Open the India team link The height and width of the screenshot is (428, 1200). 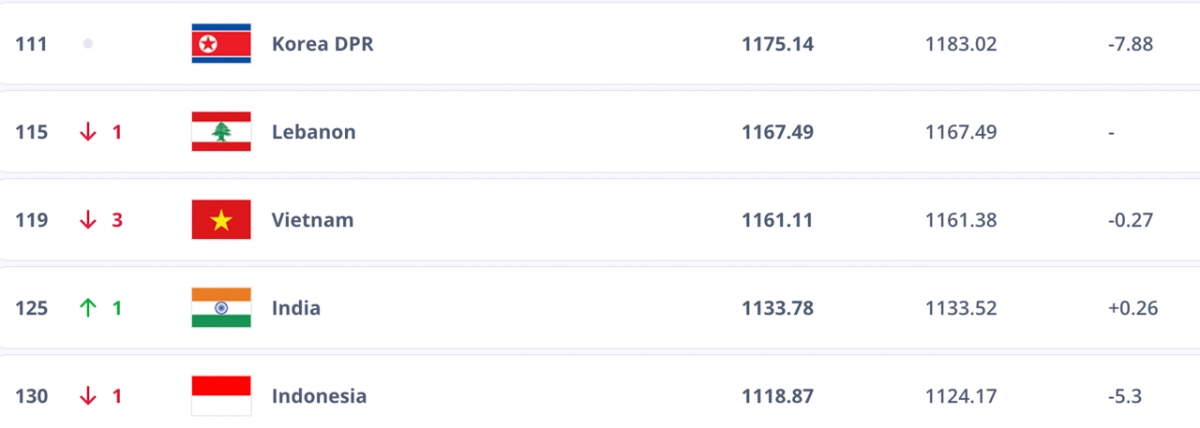click(x=296, y=308)
